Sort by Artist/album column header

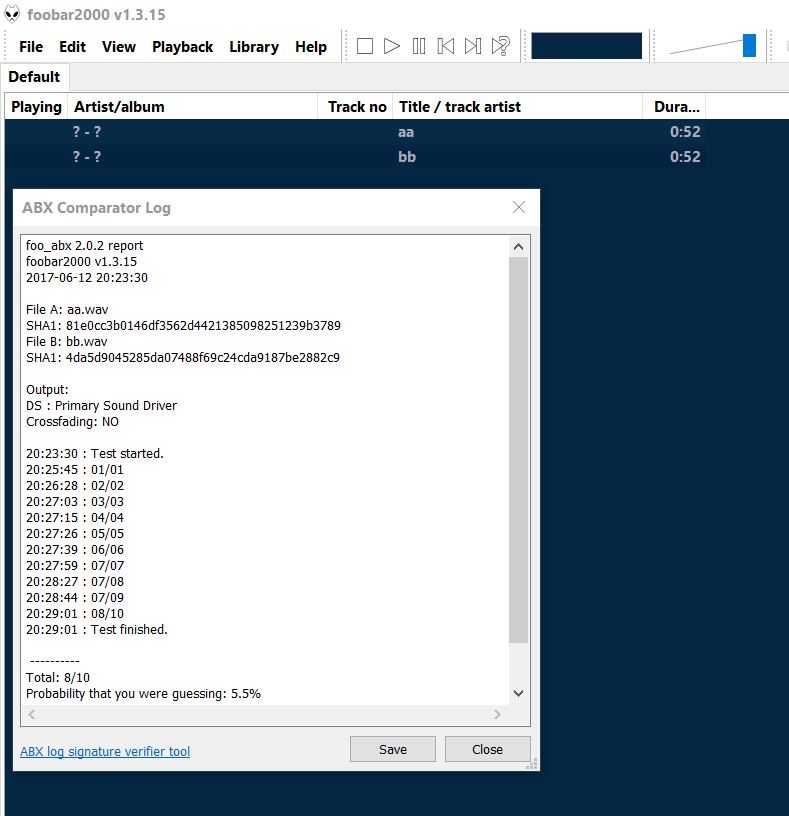[193, 107]
